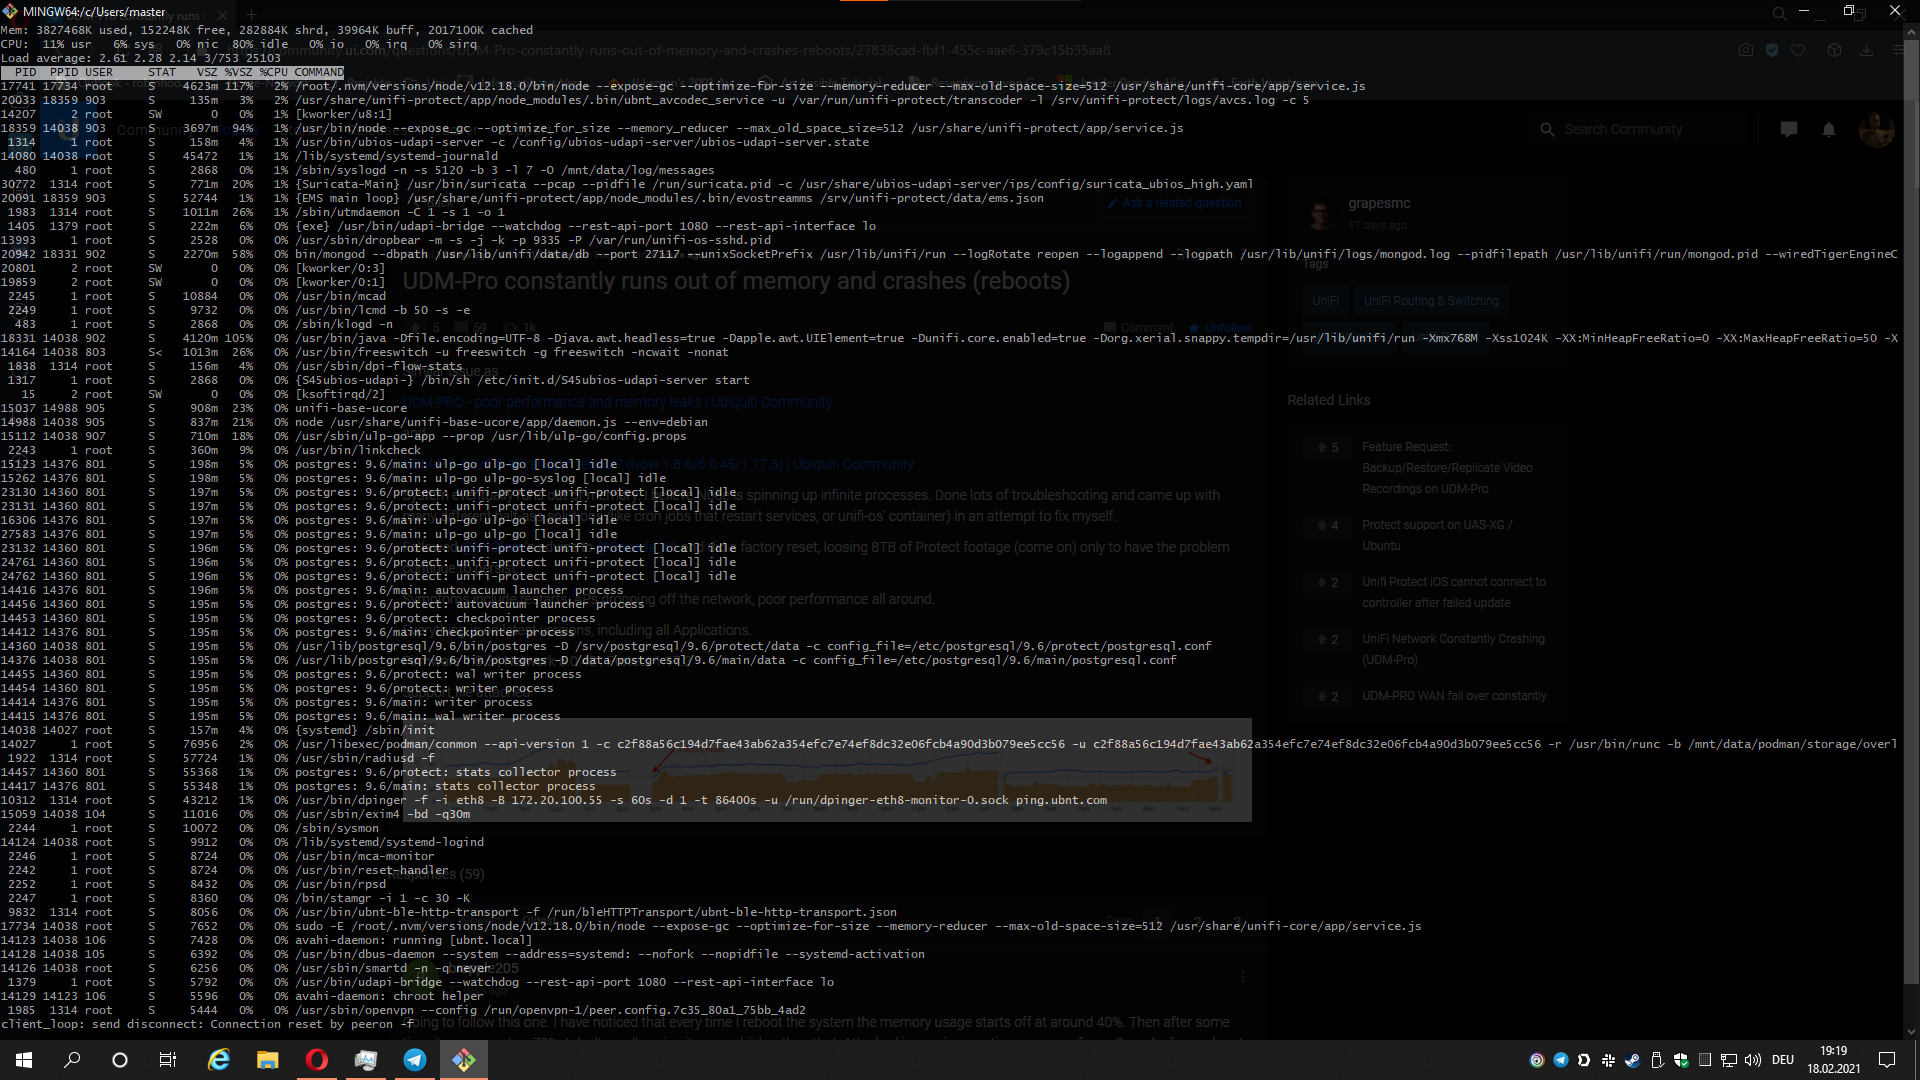
Task: Save page to bookmarks with the heart icon
Action: coord(1800,49)
